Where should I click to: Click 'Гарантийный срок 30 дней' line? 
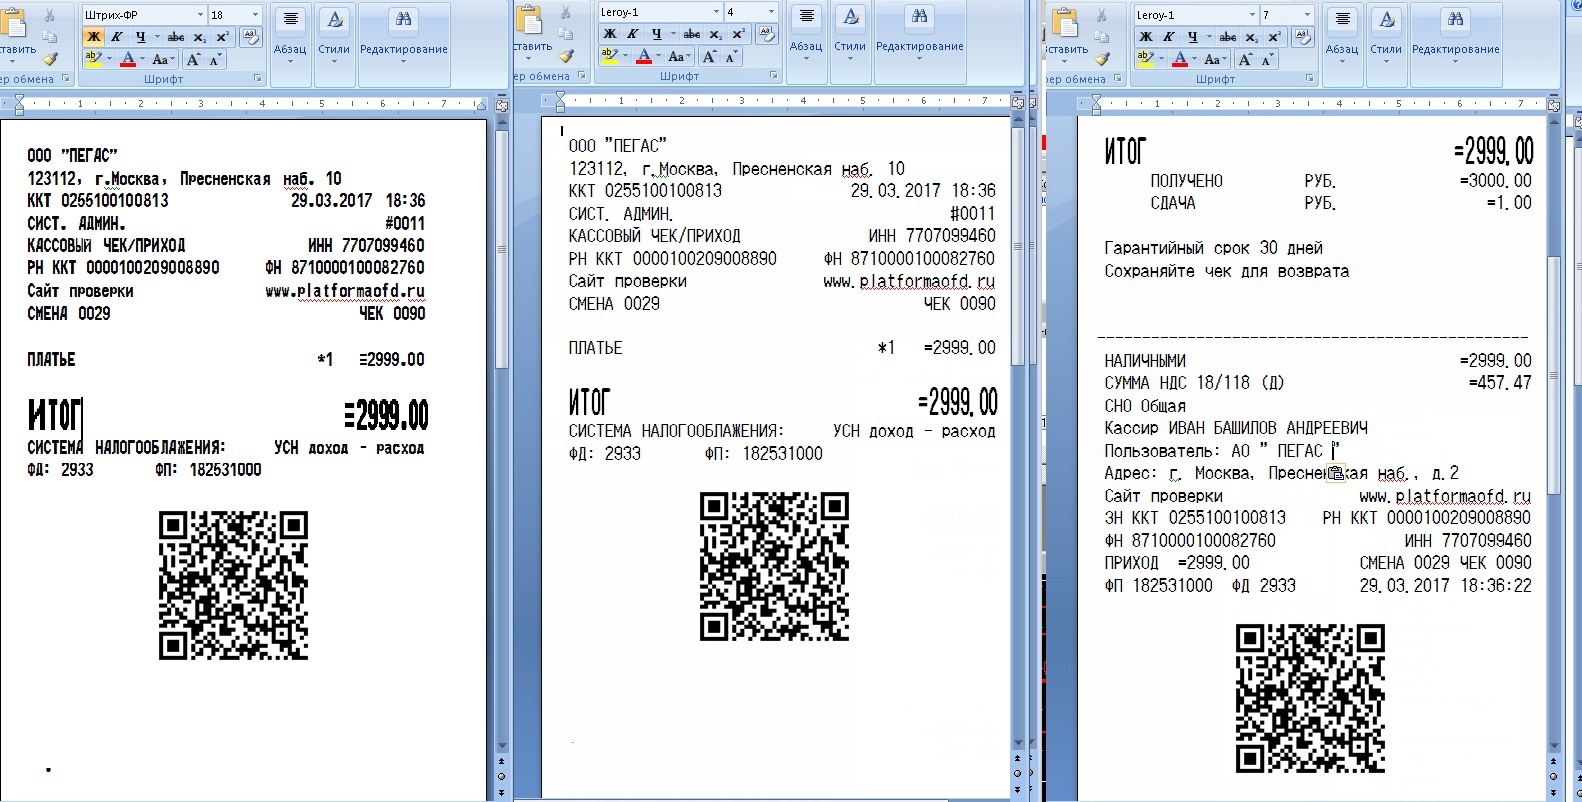[1213, 248]
